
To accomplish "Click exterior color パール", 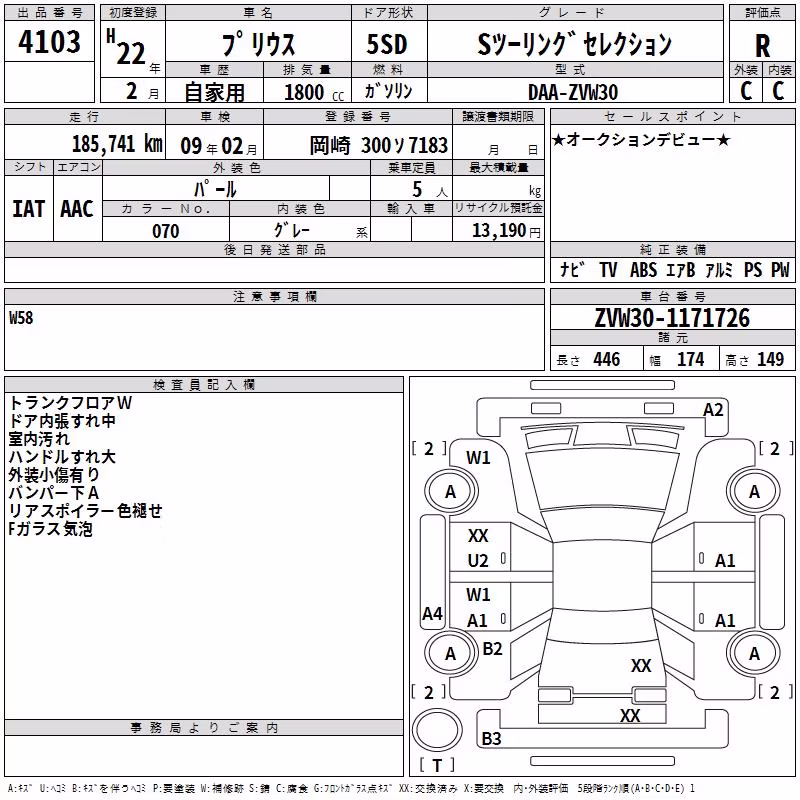I will click(x=215, y=189).
